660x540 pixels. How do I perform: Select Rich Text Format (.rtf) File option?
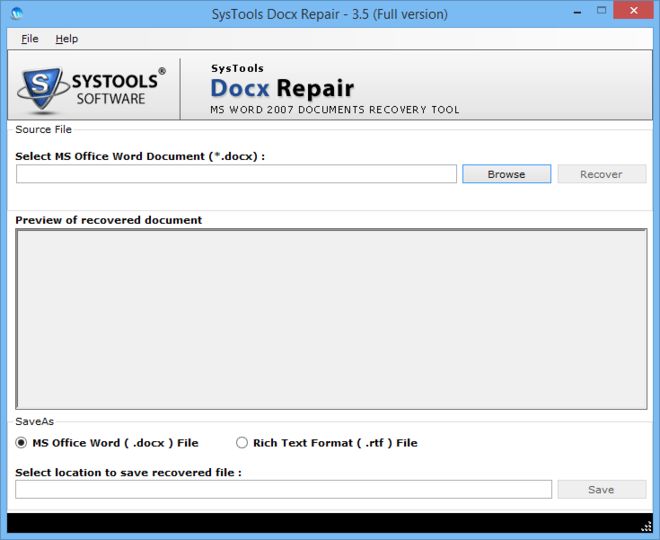[327, 443]
